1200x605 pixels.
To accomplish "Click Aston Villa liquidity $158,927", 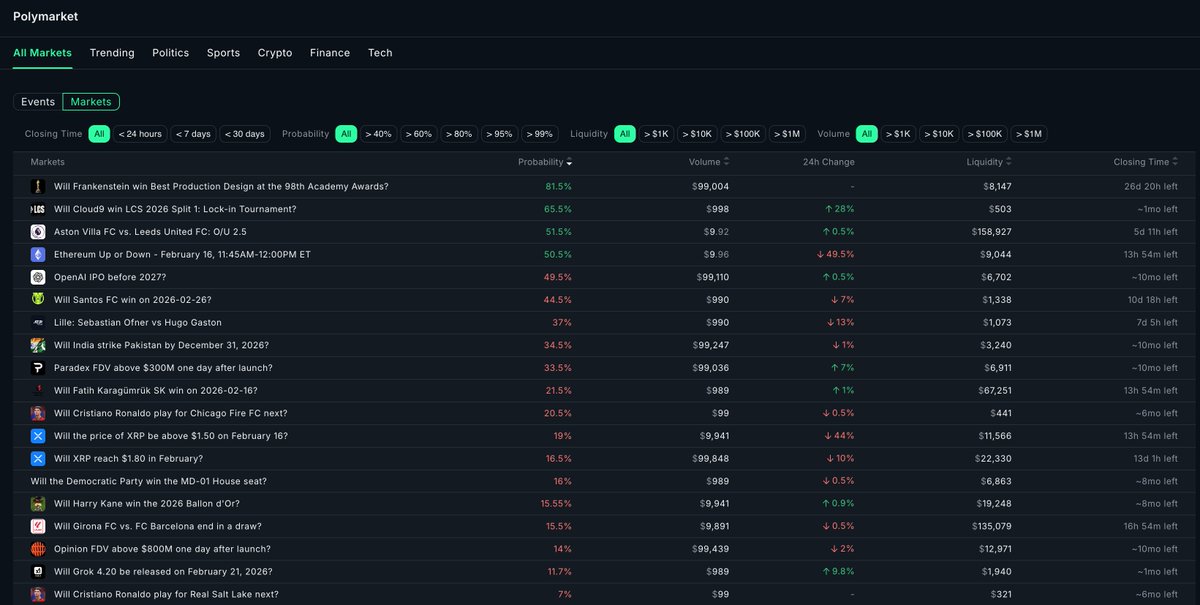I will coord(991,232).
